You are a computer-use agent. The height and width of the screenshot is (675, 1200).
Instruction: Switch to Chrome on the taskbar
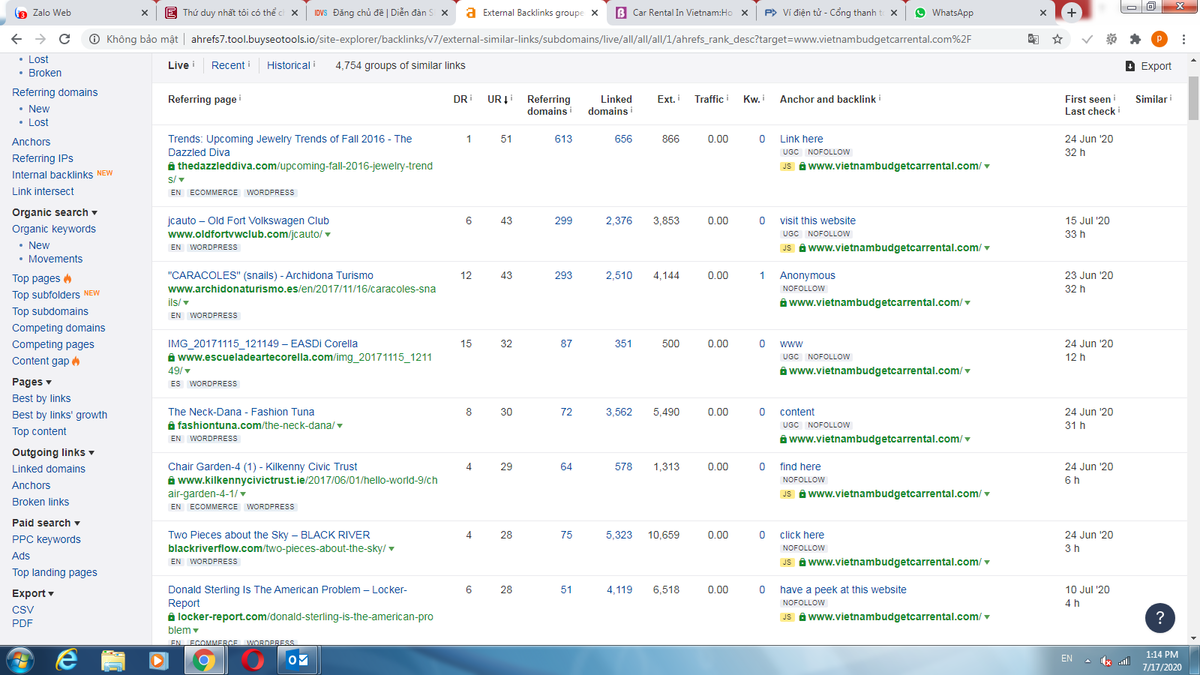(204, 660)
